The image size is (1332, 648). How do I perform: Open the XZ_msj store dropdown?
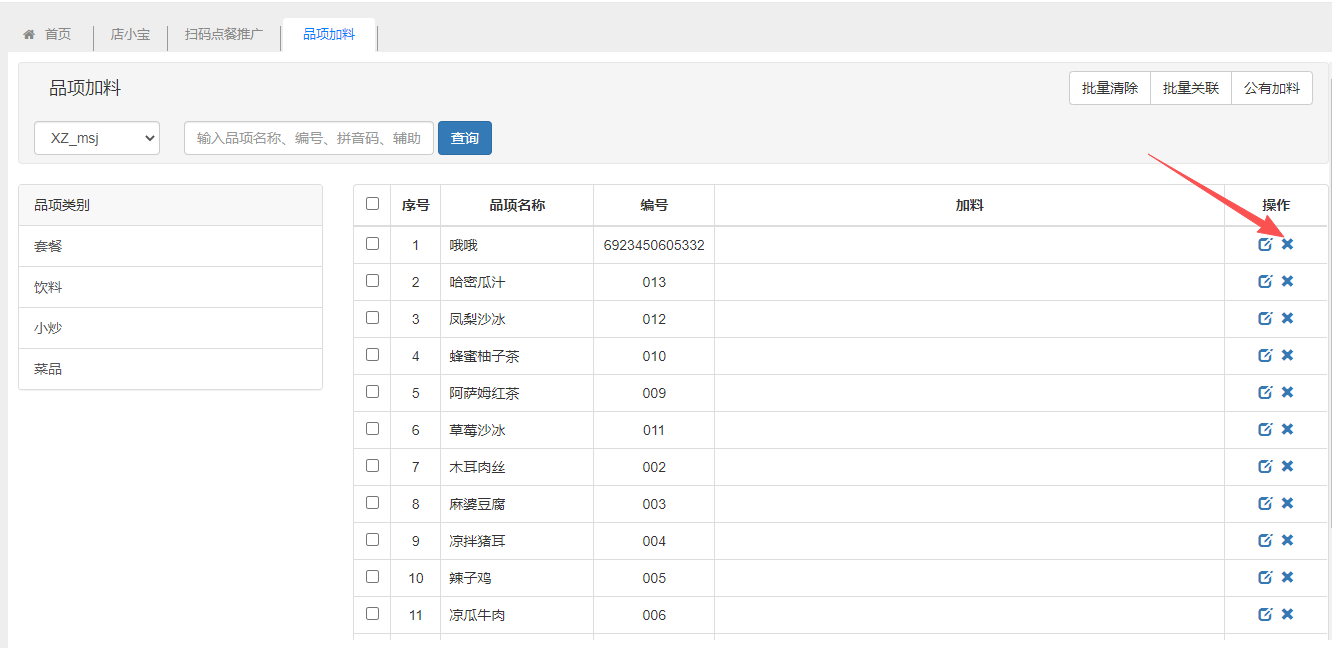tap(97, 138)
